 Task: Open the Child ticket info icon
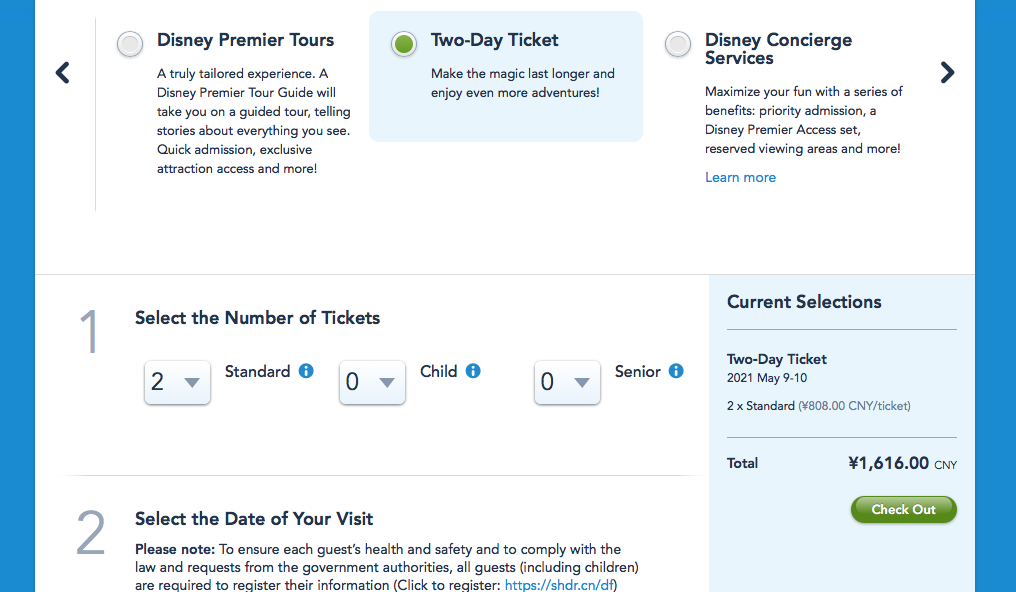[473, 371]
